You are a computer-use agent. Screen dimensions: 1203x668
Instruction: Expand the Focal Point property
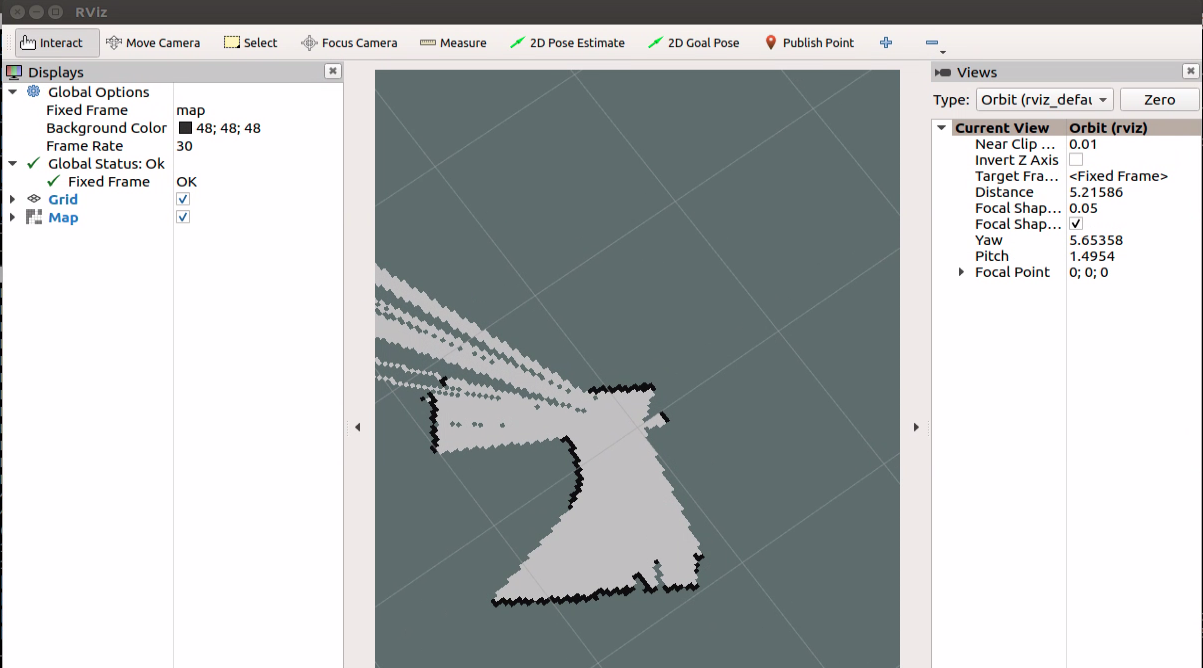point(962,272)
